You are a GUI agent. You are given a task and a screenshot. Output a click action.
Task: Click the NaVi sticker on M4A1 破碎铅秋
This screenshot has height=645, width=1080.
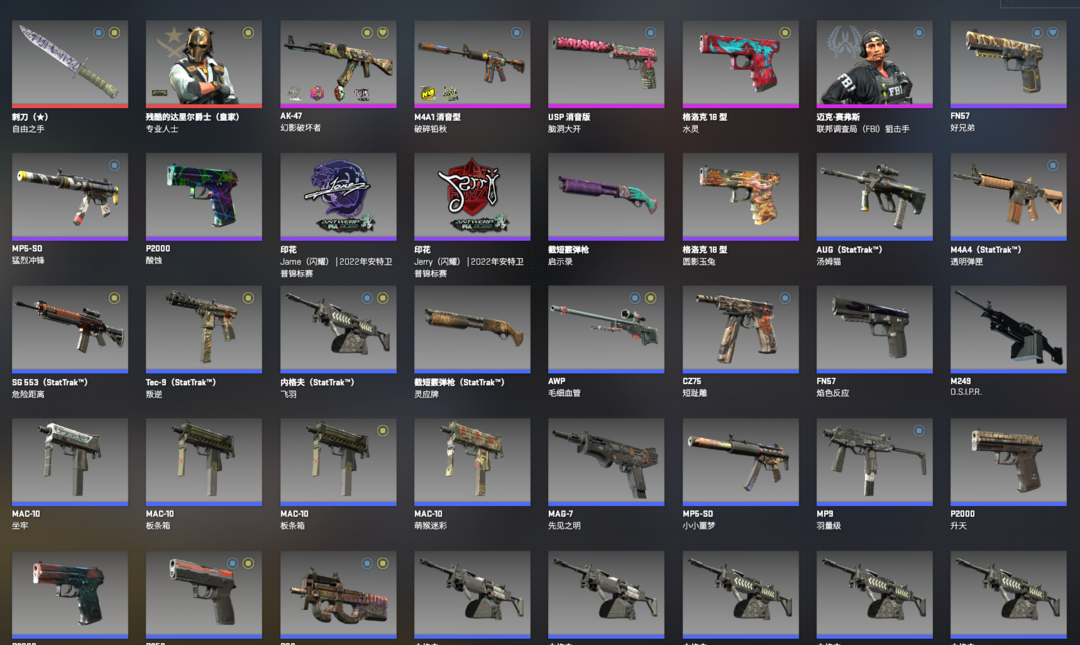point(428,93)
